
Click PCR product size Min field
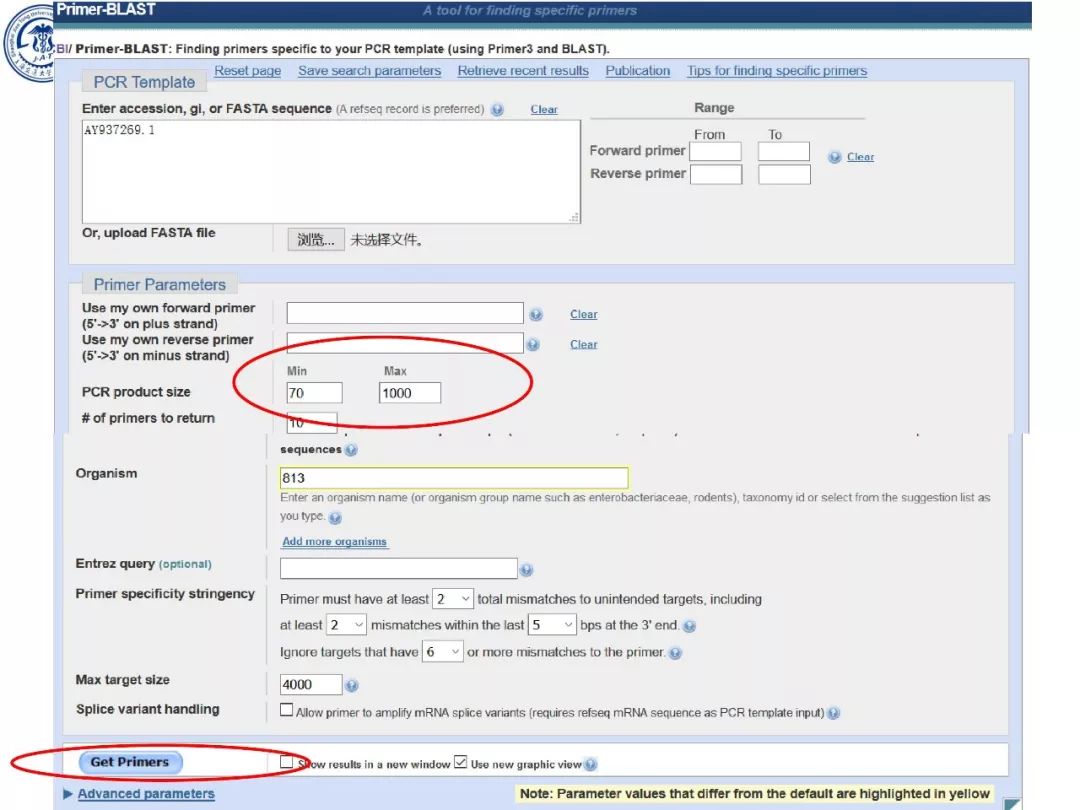coord(314,393)
